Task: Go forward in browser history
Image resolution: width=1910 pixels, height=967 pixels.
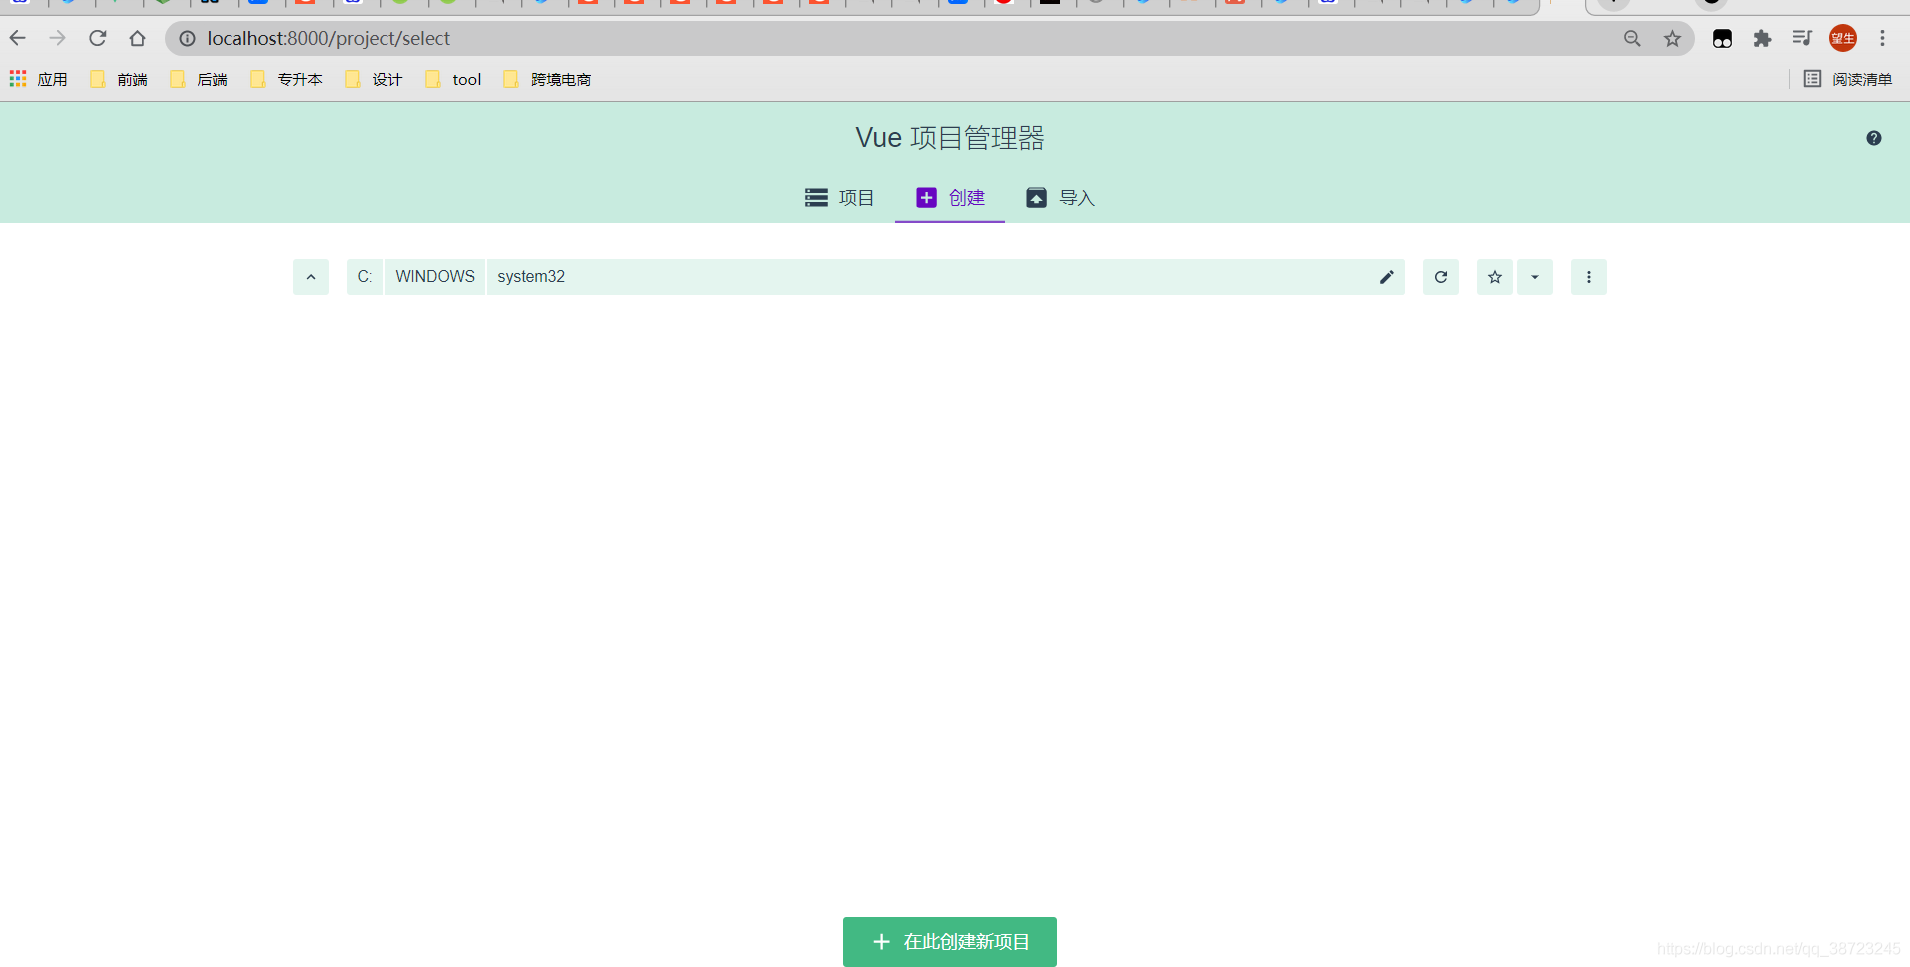Action: click(58, 38)
